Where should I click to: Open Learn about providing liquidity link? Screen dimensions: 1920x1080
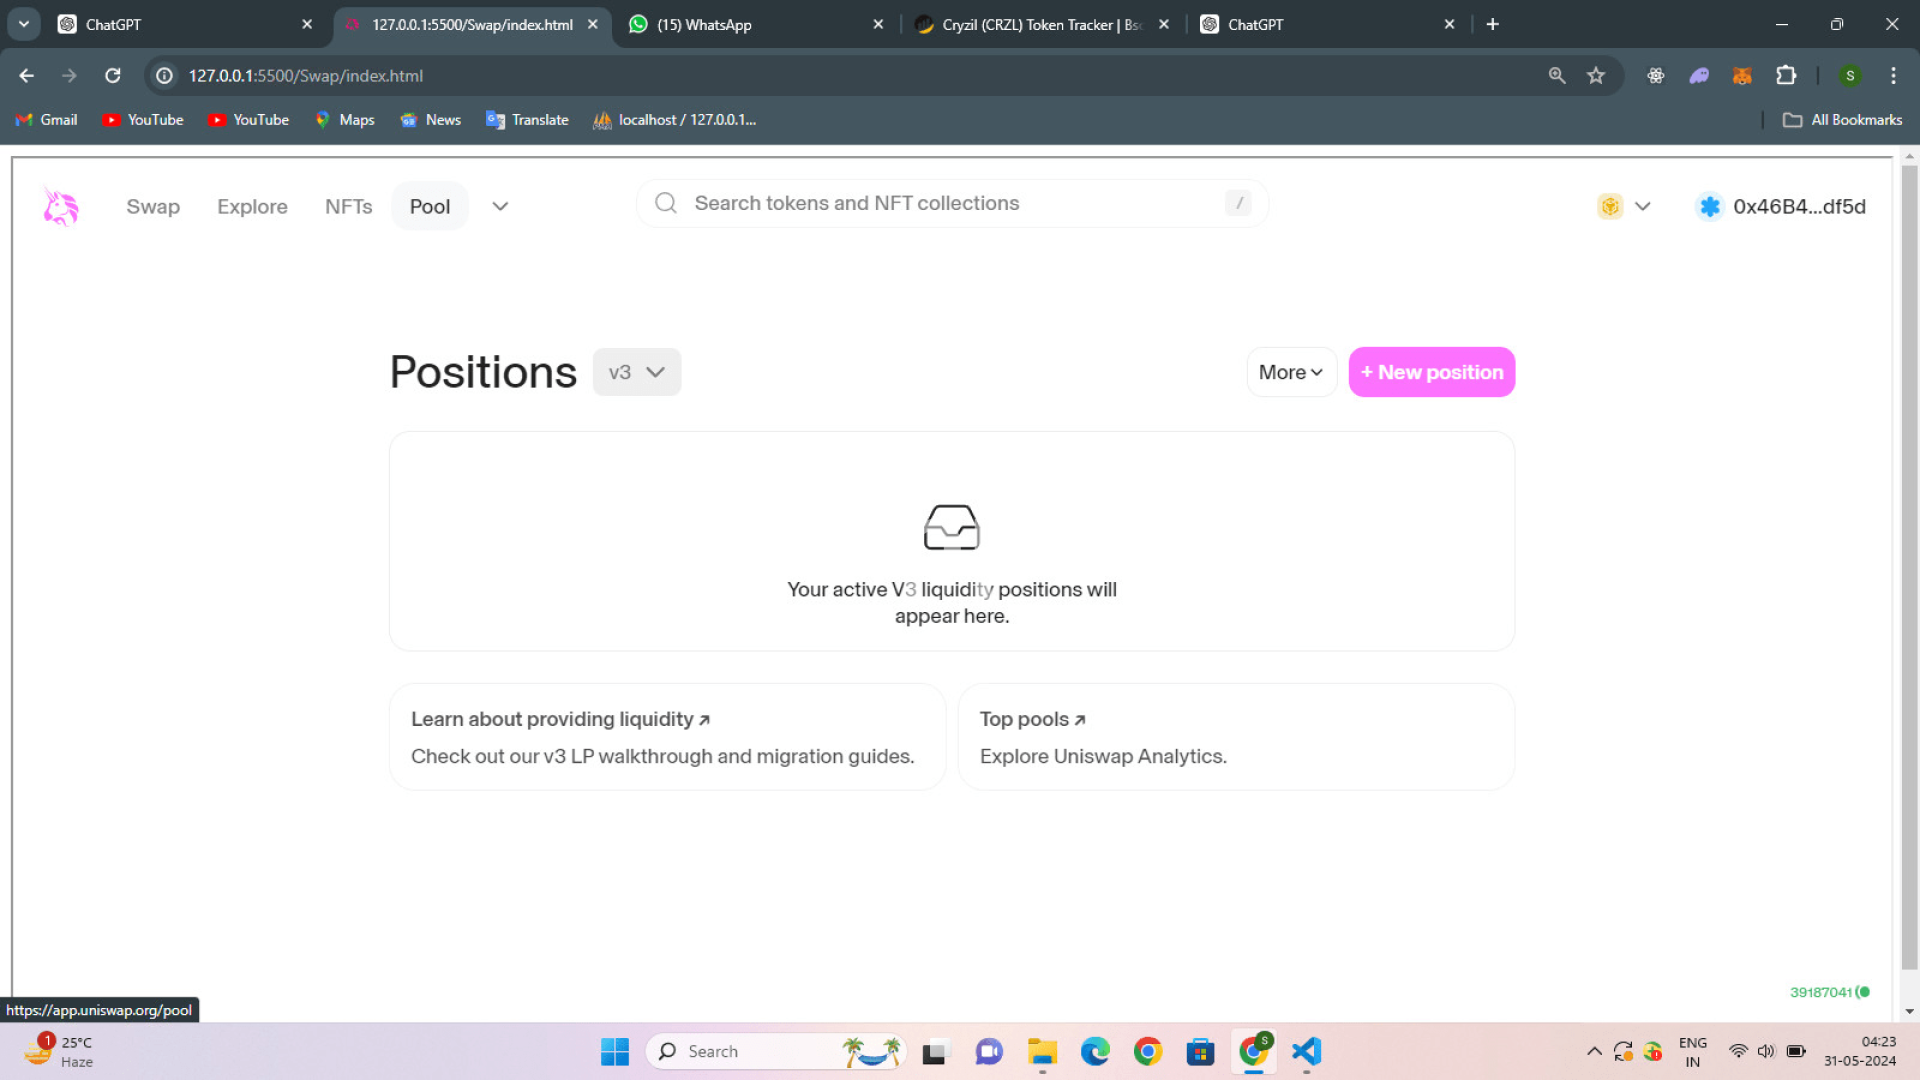pyautogui.click(x=560, y=719)
